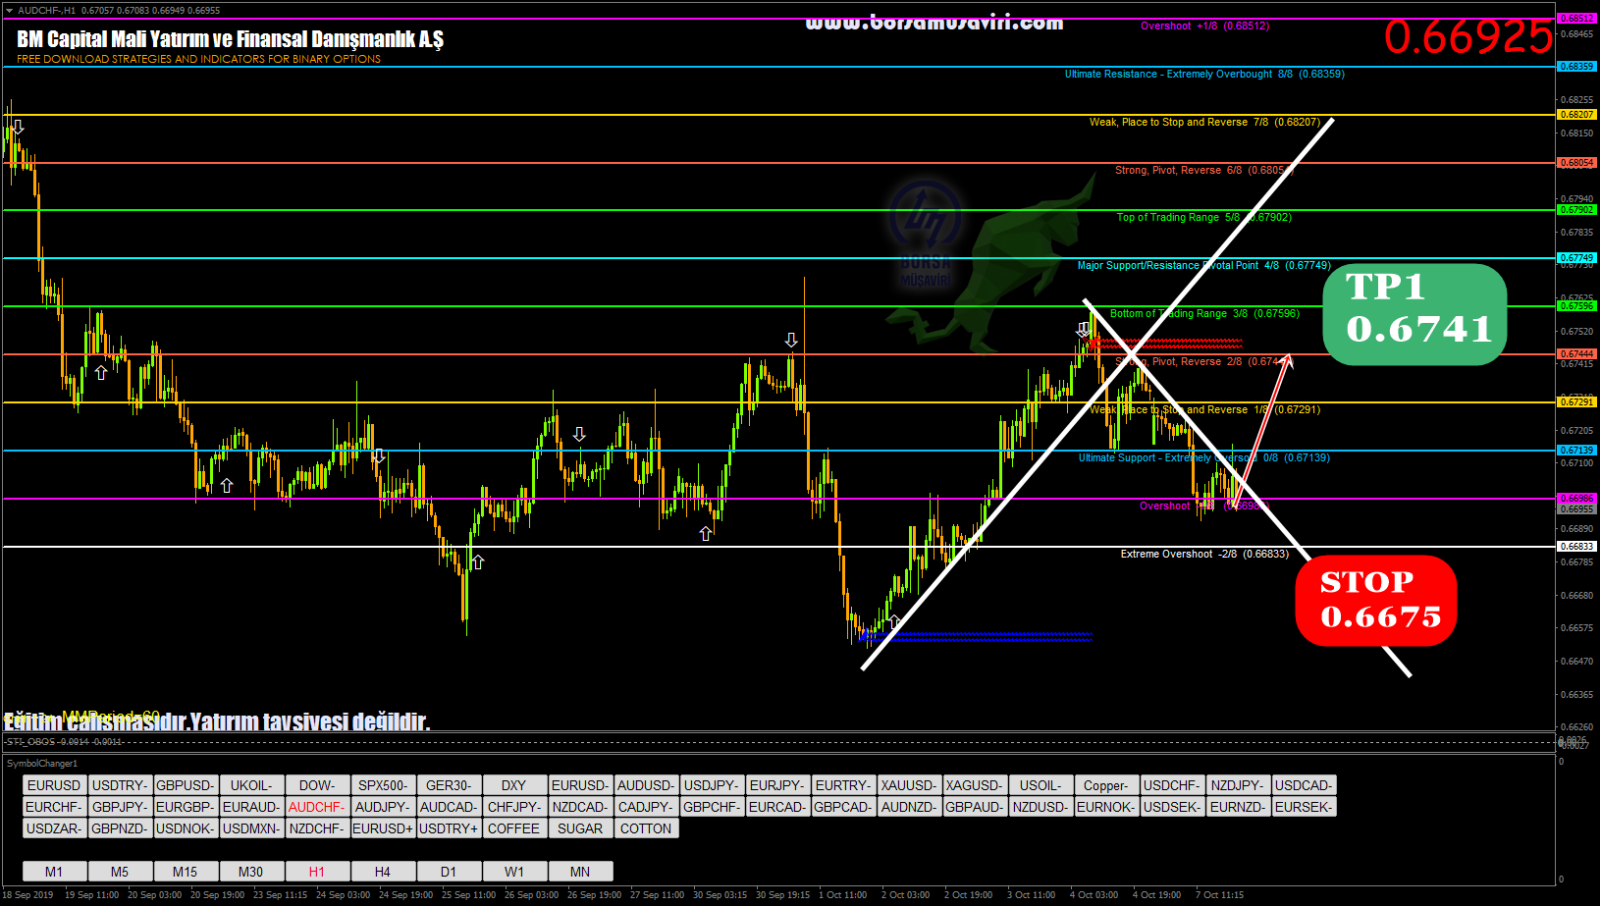This screenshot has height=906, width=1600.
Task: Click the red STOP 0.6675 label
Action: (x=1376, y=600)
